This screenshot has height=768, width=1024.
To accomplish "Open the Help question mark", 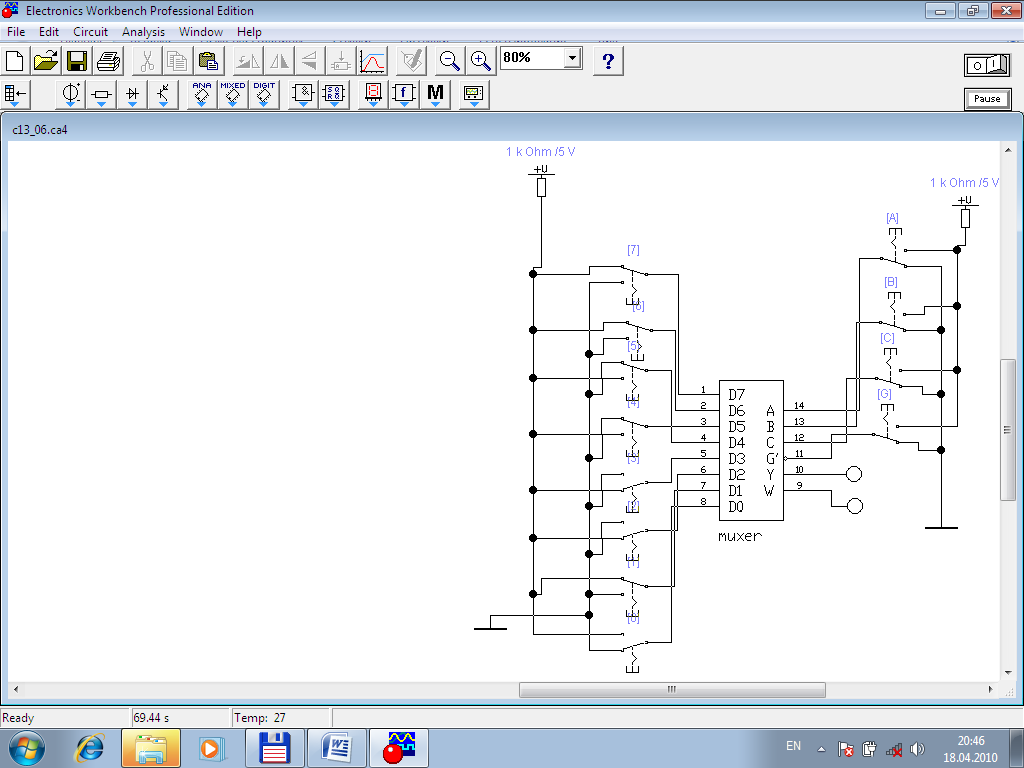I will click(x=608, y=61).
